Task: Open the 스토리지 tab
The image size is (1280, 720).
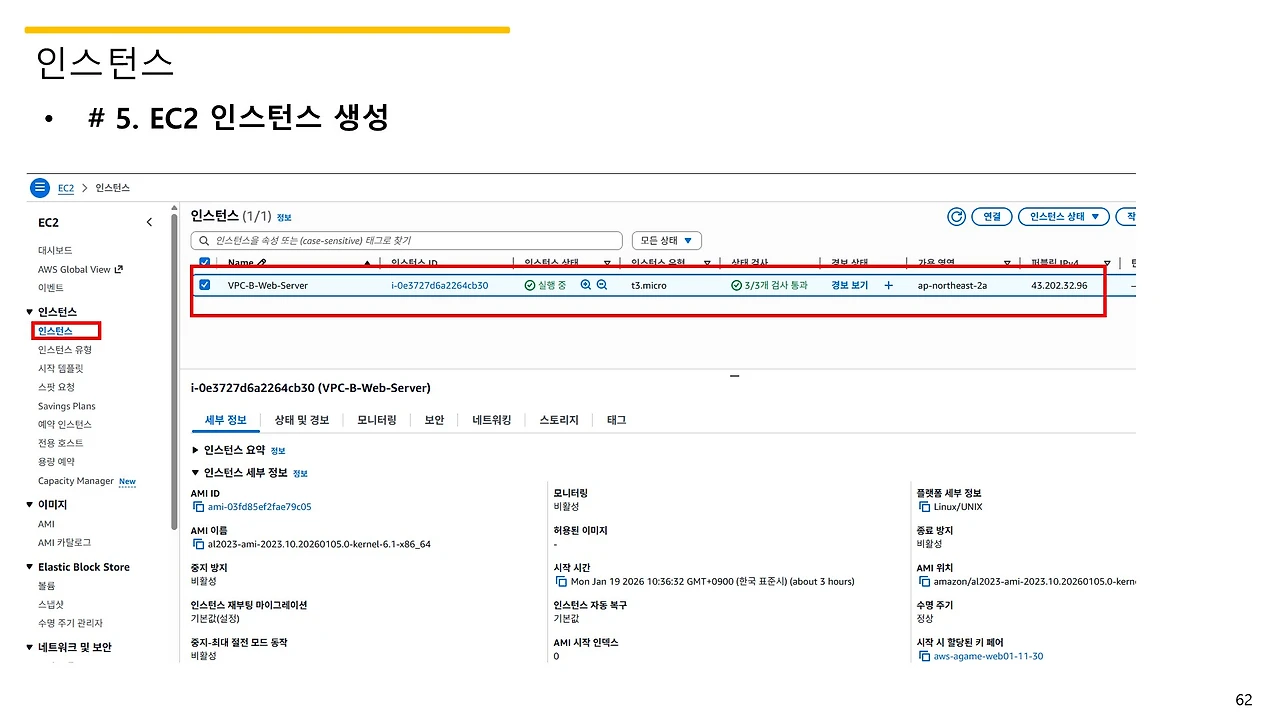Action: tap(559, 420)
